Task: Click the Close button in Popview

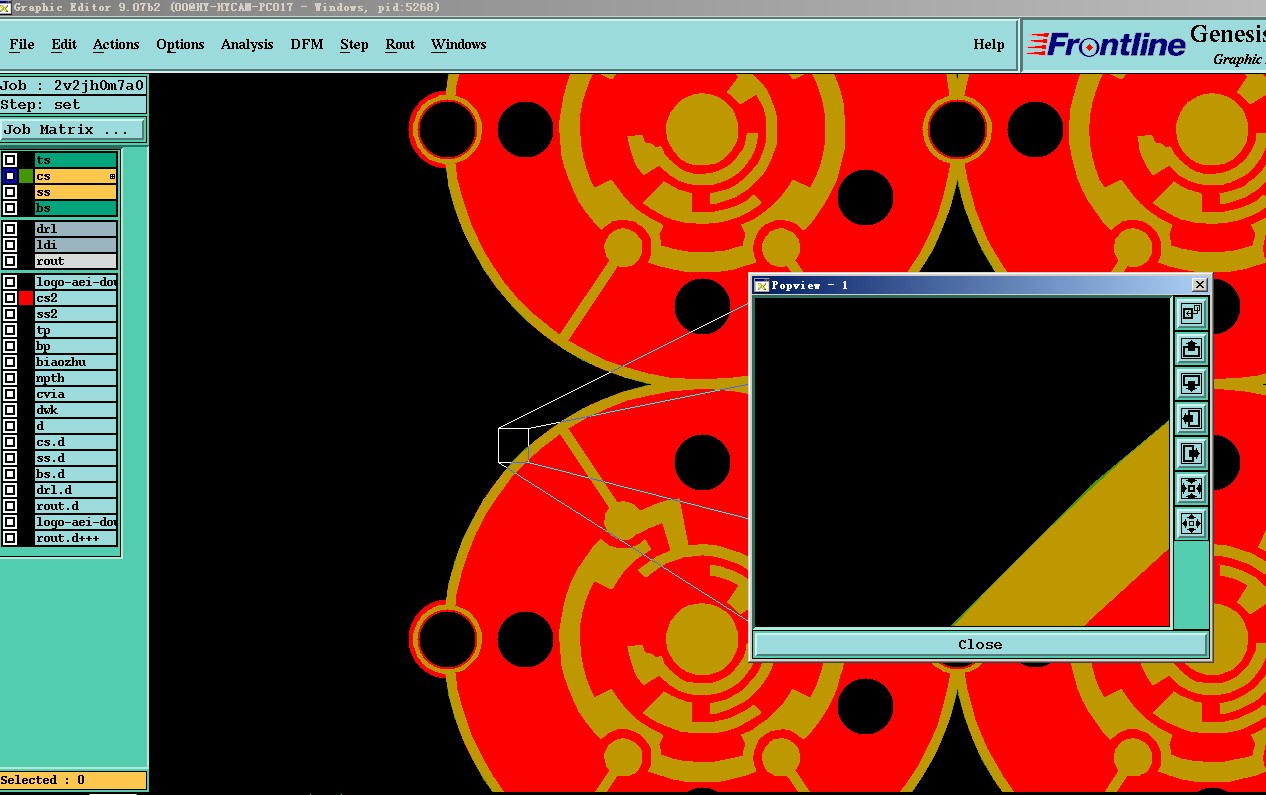Action: click(980, 644)
